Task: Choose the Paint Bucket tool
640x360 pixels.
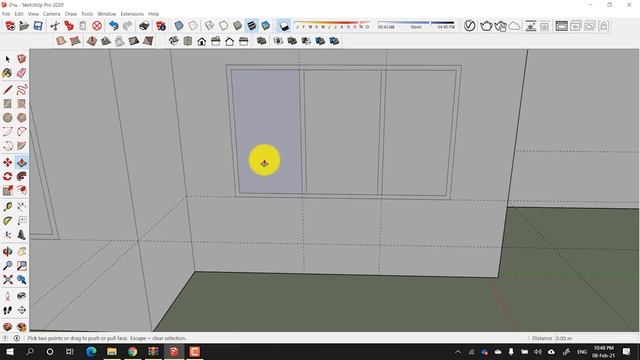Action: click(7, 73)
